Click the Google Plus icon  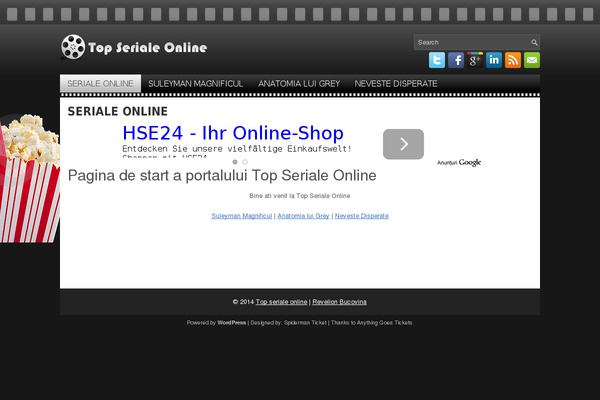[475, 60]
